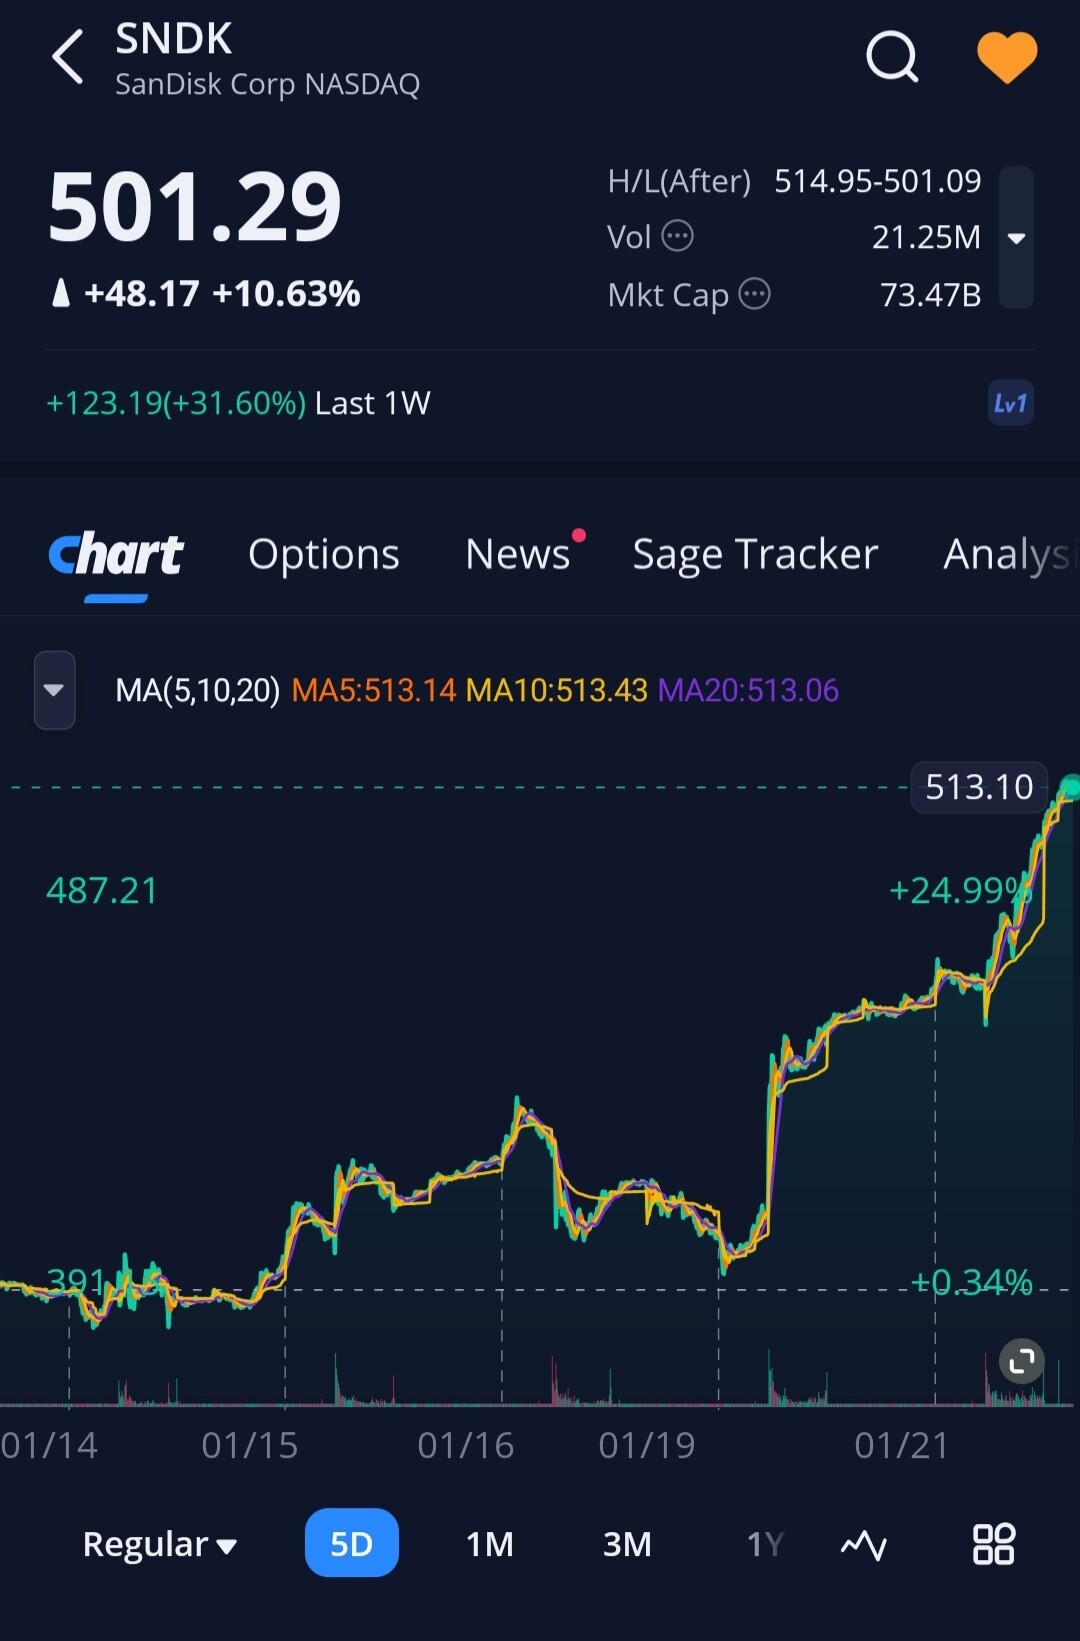Go back with the left chevron
Viewport: 1080px width, 1641px height.
[x=68, y=57]
